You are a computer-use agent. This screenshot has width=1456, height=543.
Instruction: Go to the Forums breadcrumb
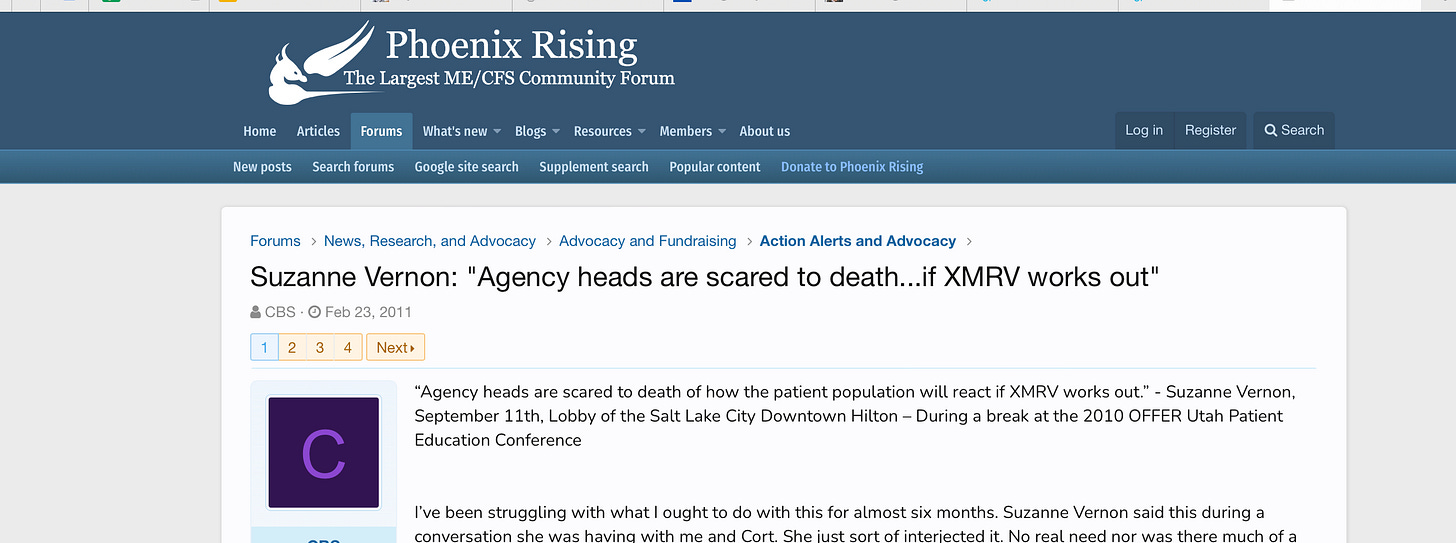pos(275,241)
